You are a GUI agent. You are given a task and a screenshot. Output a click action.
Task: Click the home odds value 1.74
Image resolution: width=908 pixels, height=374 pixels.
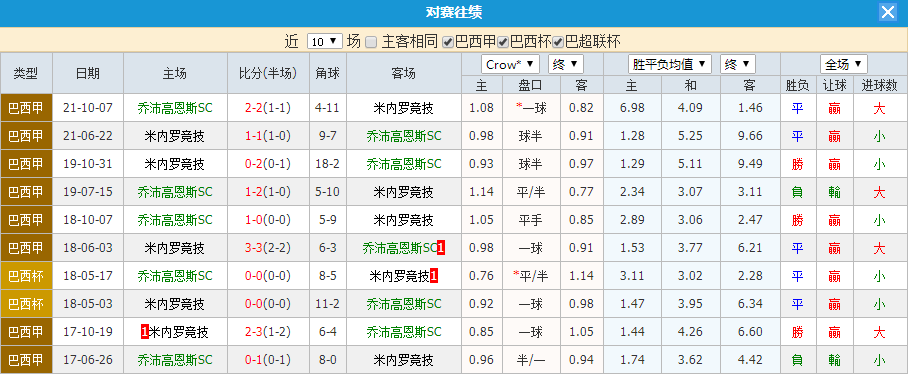tap(632, 360)
